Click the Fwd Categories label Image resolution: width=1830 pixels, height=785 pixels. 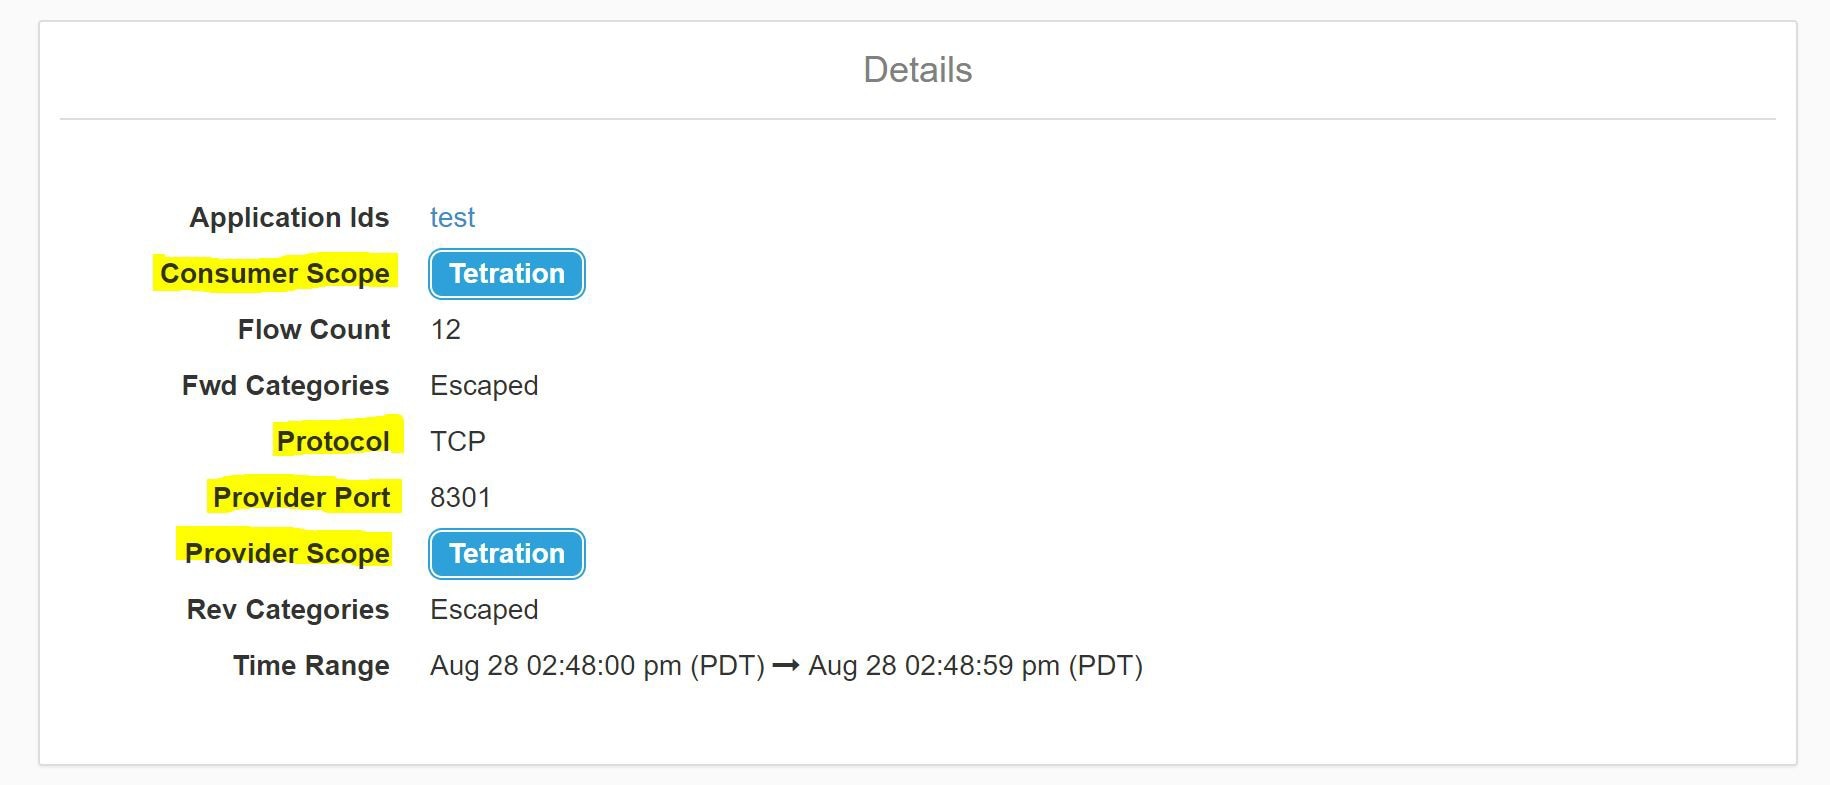coord(285,385)
